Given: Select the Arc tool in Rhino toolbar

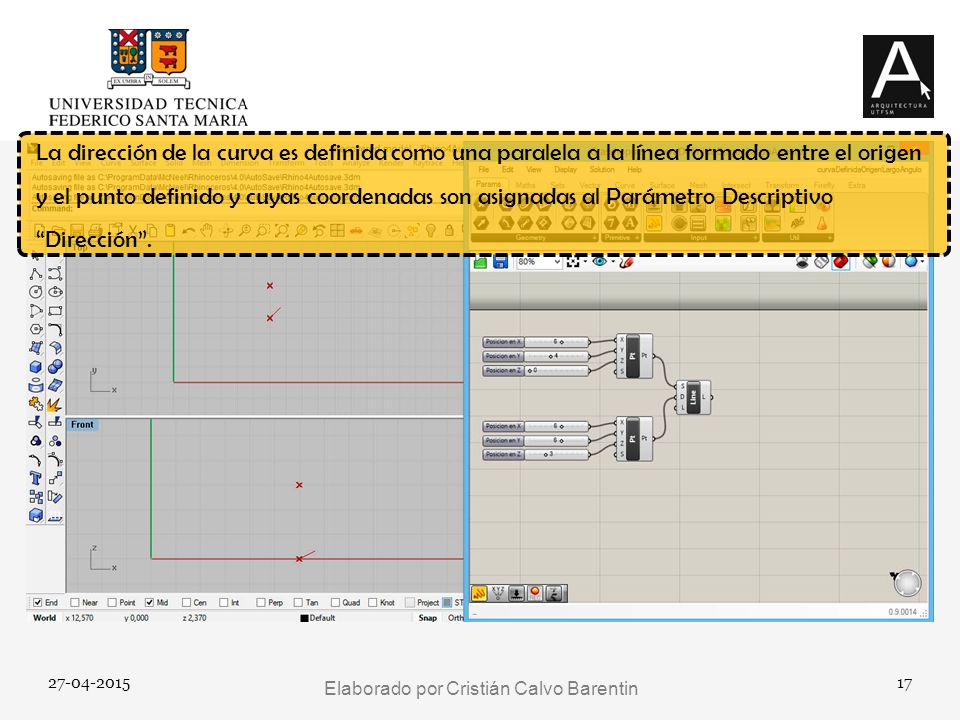Looking at the screenshot, I should pyautogui.click(x=36, y=310).
